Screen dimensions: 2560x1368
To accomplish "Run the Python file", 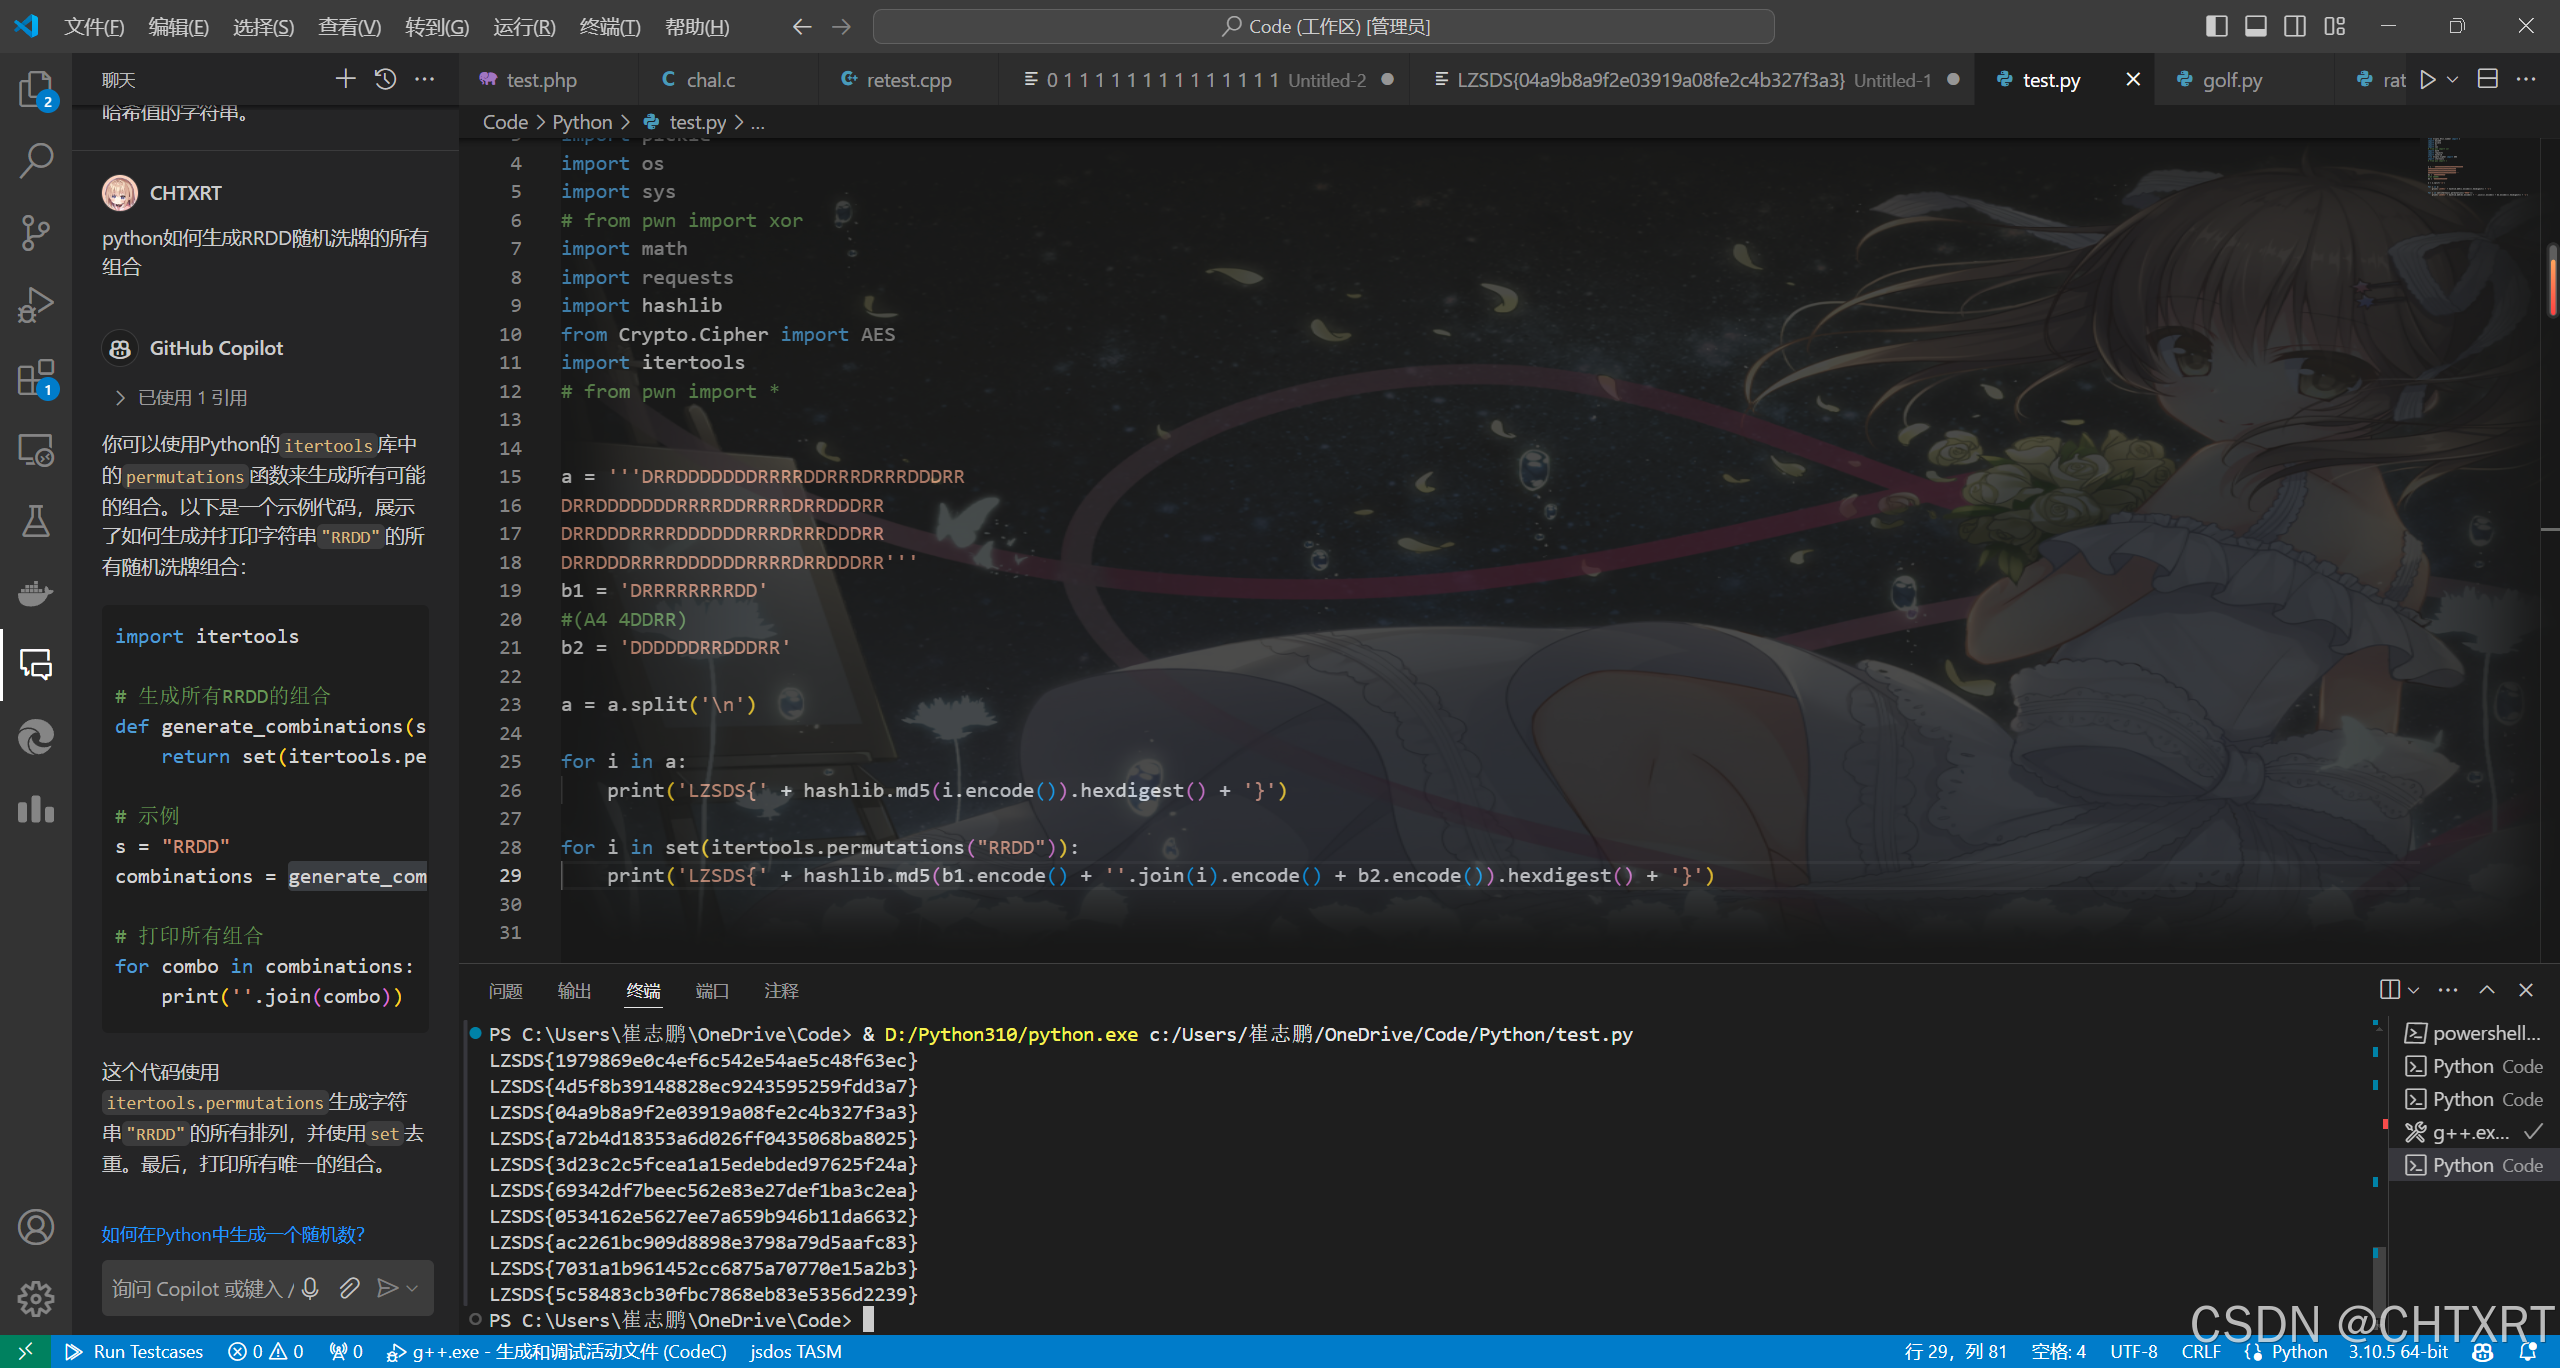I will [2427, 80].
